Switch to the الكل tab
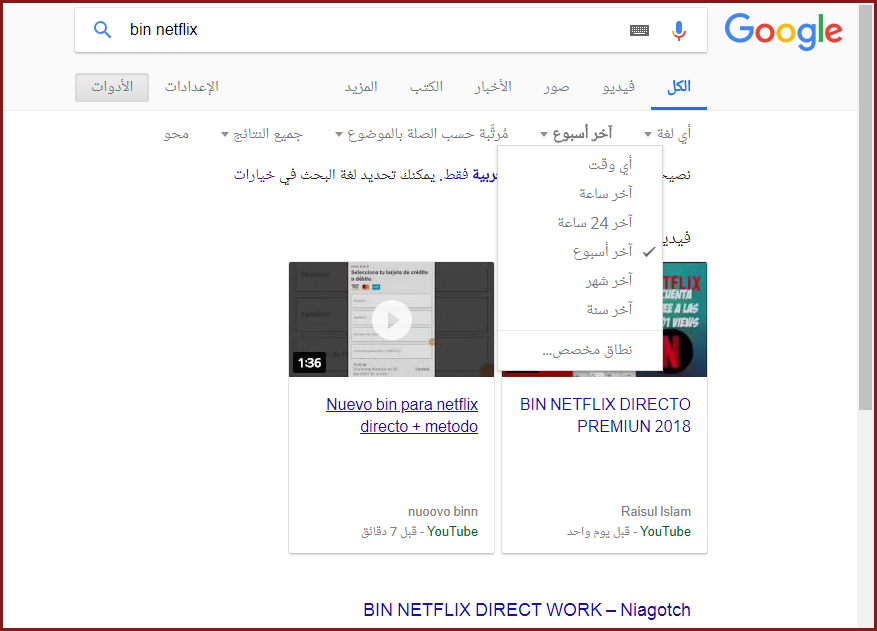Viewport: 877px width, 631px height. coord(678,87)
